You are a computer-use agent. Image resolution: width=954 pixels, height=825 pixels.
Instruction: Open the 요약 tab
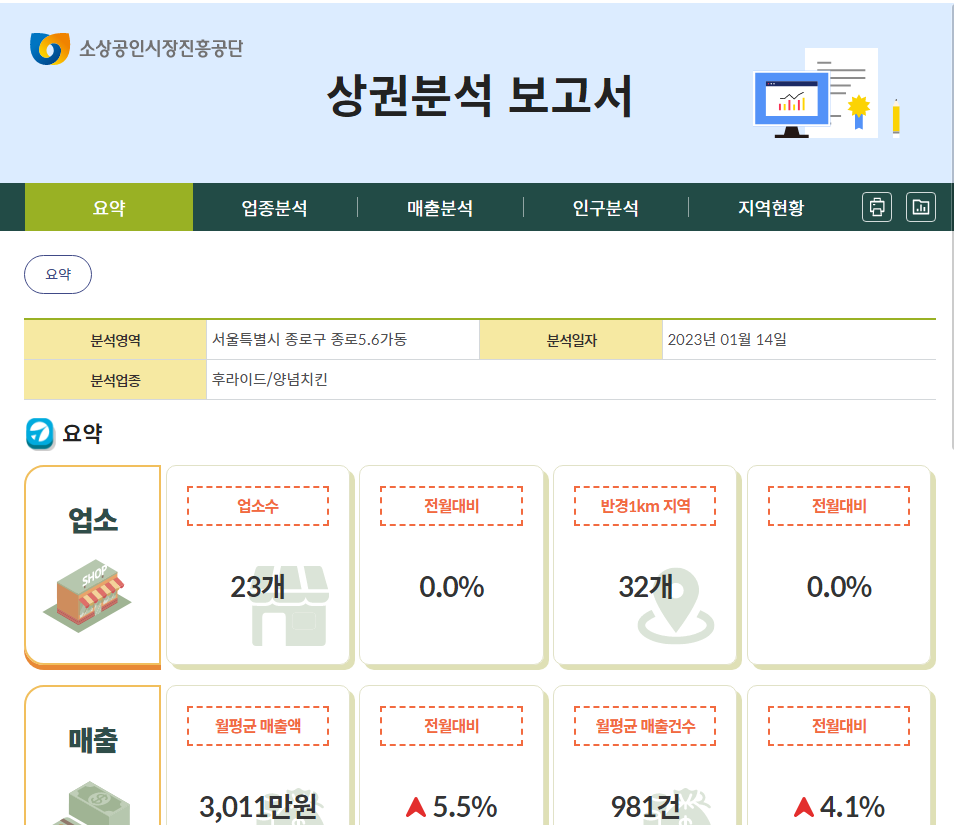(109, 207)
